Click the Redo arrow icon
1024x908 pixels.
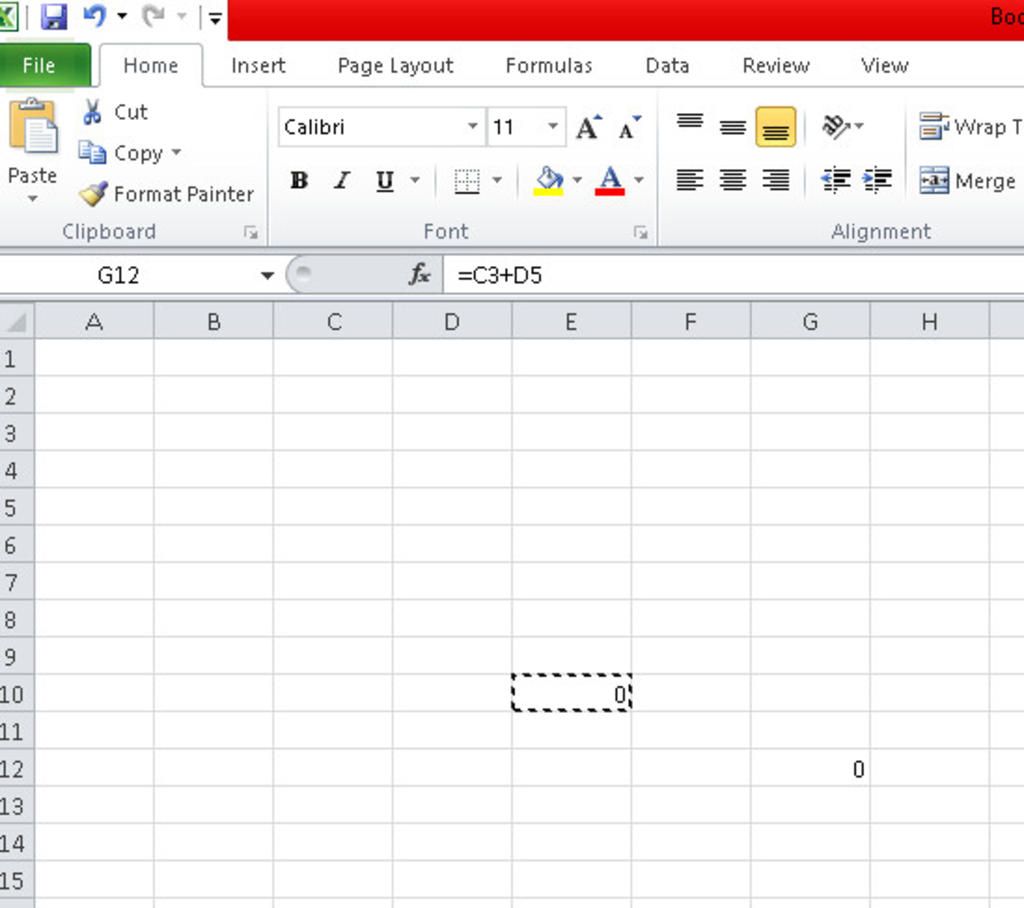coord(153,16)
